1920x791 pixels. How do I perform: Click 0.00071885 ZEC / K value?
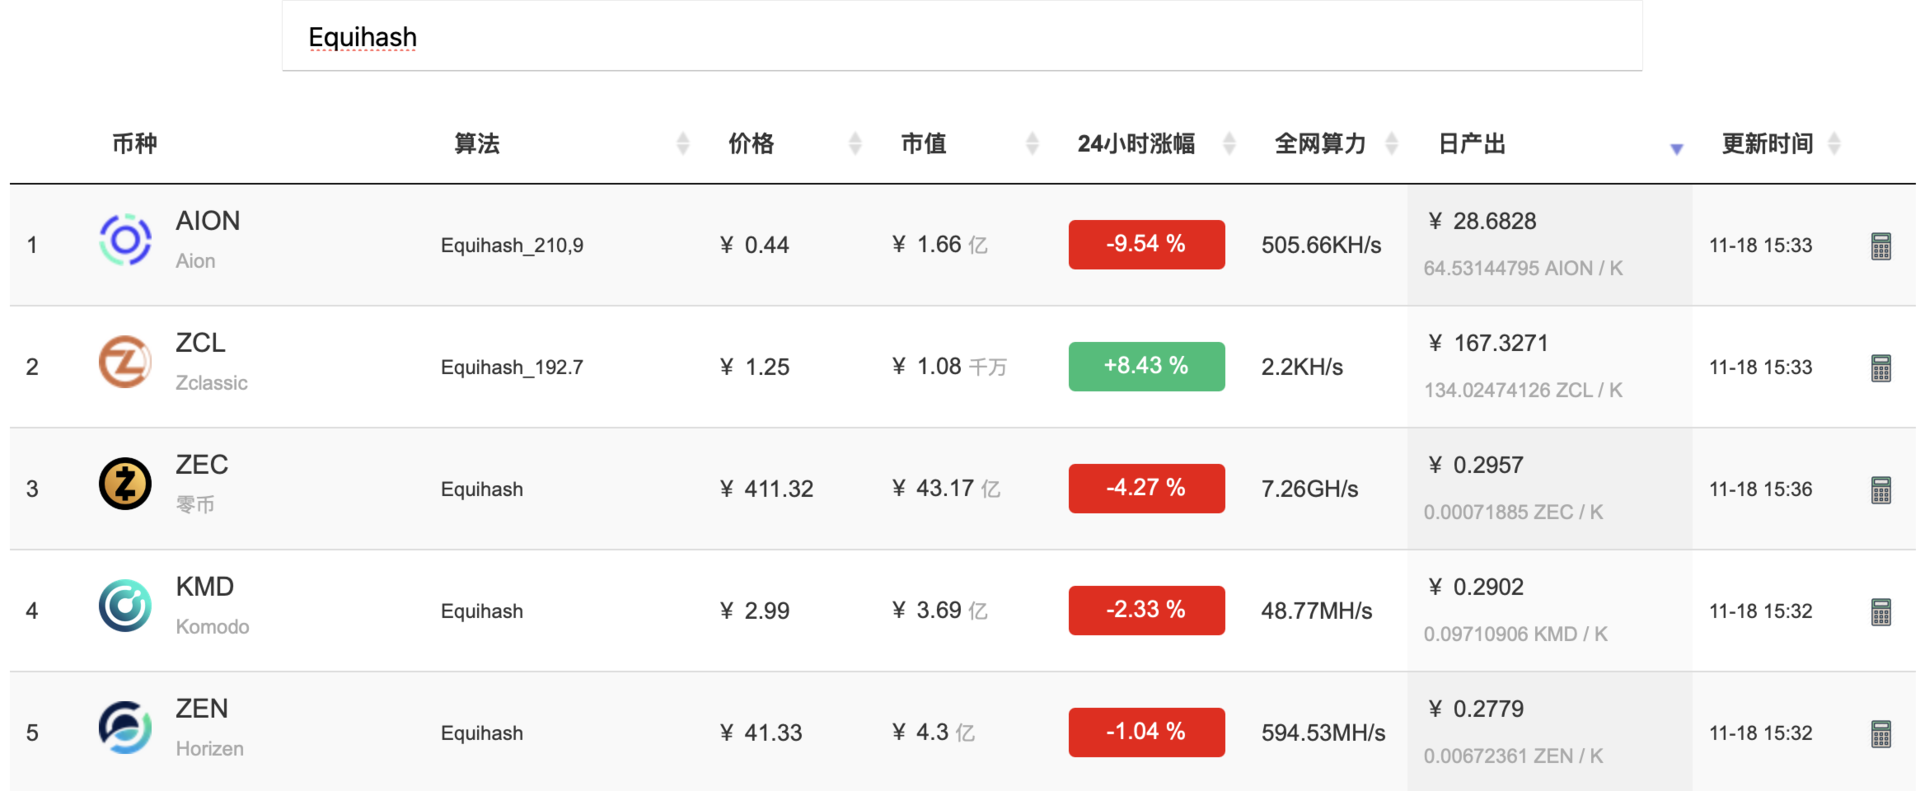(1513, 512)
